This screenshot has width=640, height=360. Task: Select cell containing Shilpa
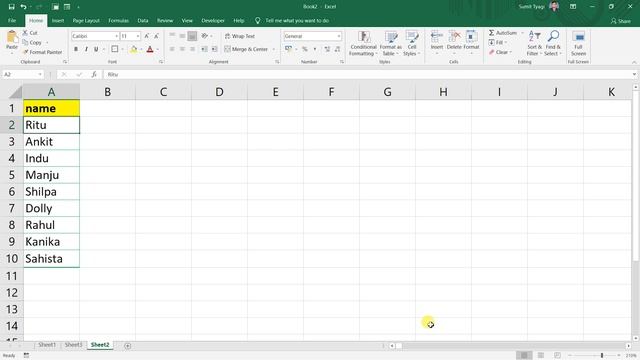(x=51, y=192)
